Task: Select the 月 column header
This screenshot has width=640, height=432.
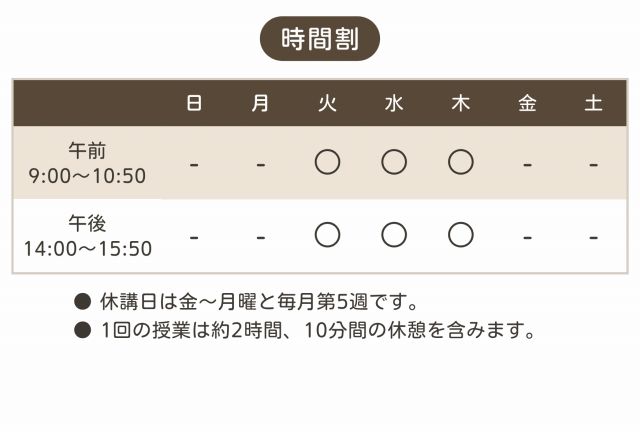Action: pos(260,103)
